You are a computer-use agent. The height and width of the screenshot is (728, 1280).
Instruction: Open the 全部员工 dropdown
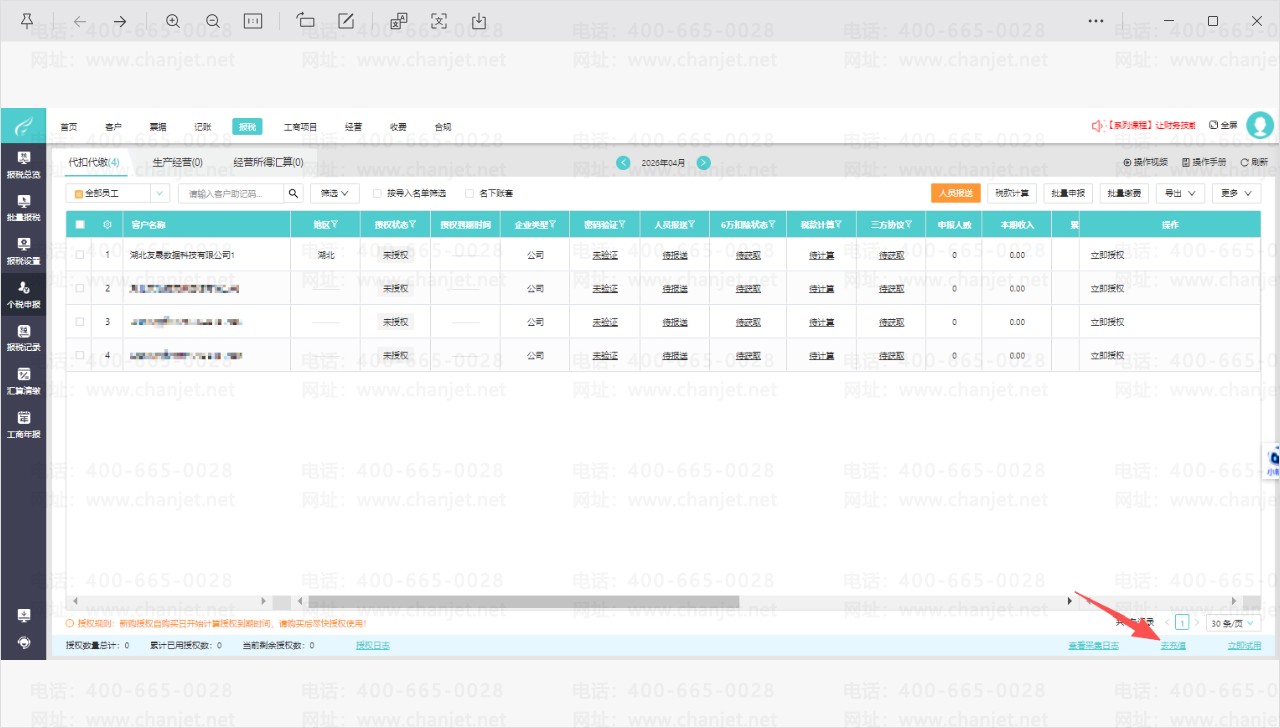pyautogui.click(x=118, y=193)
